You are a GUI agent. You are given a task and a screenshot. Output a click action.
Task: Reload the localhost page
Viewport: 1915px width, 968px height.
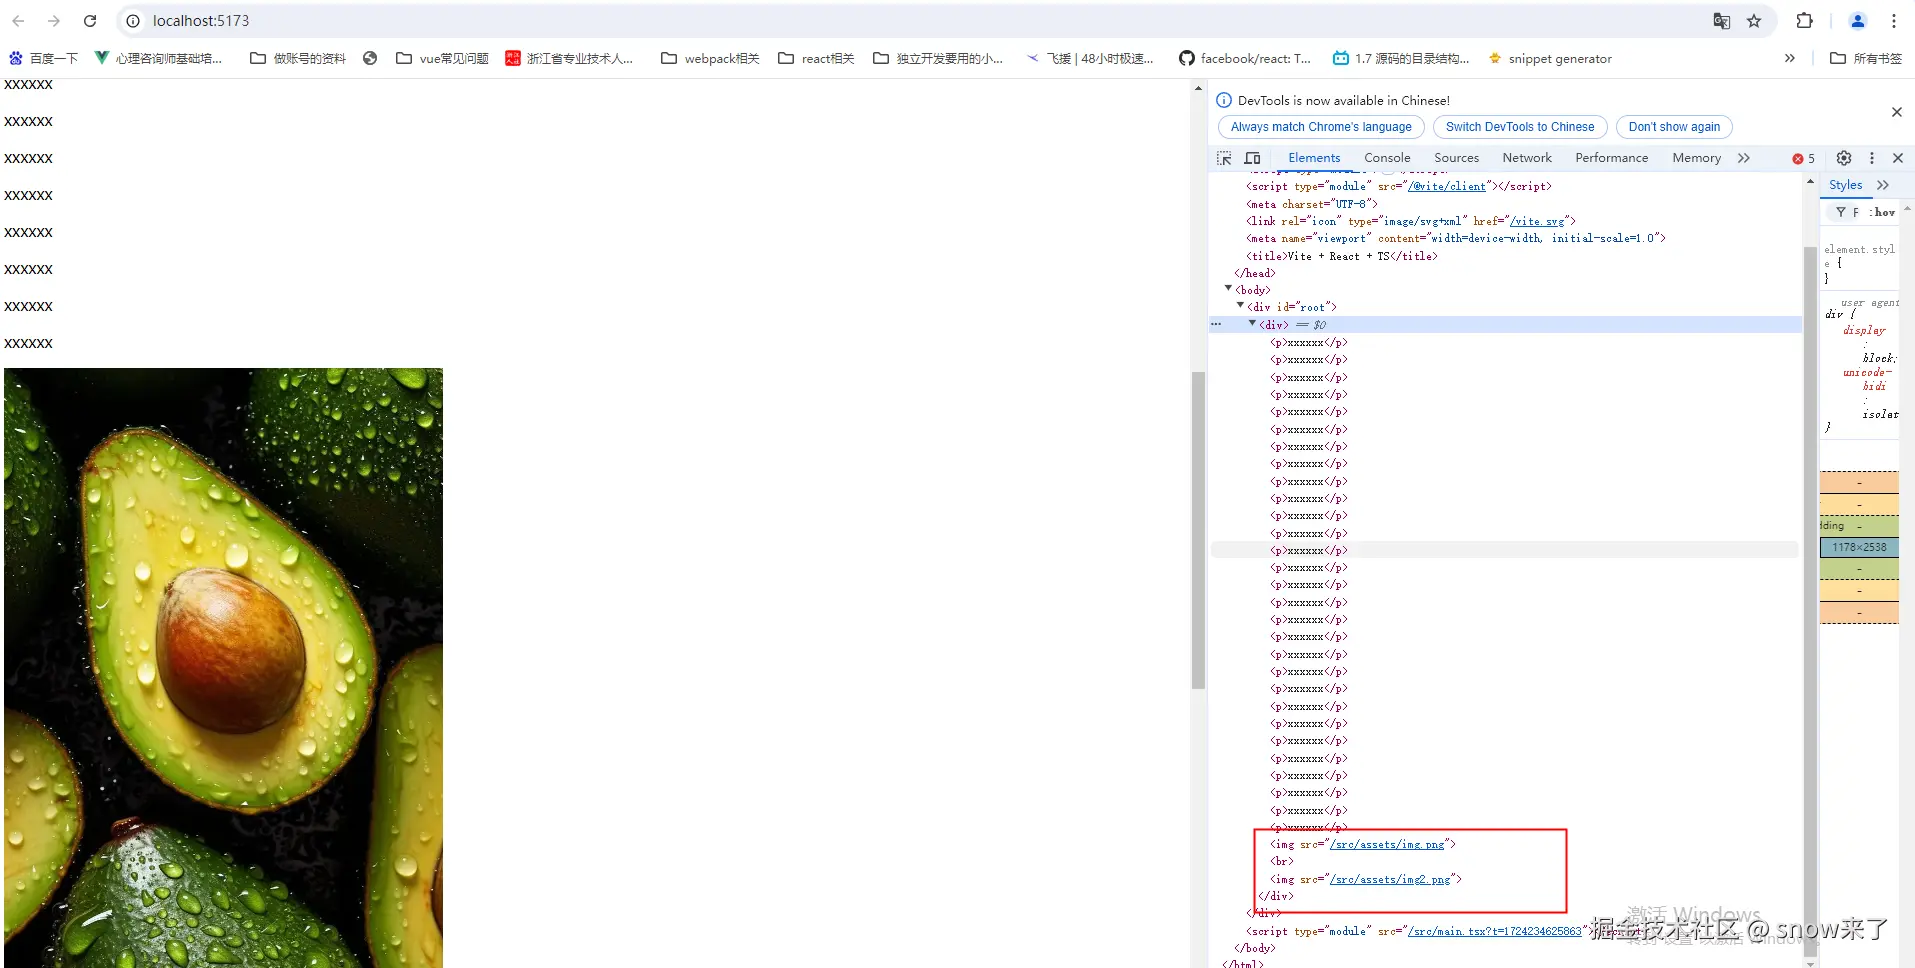click(90, 21)
